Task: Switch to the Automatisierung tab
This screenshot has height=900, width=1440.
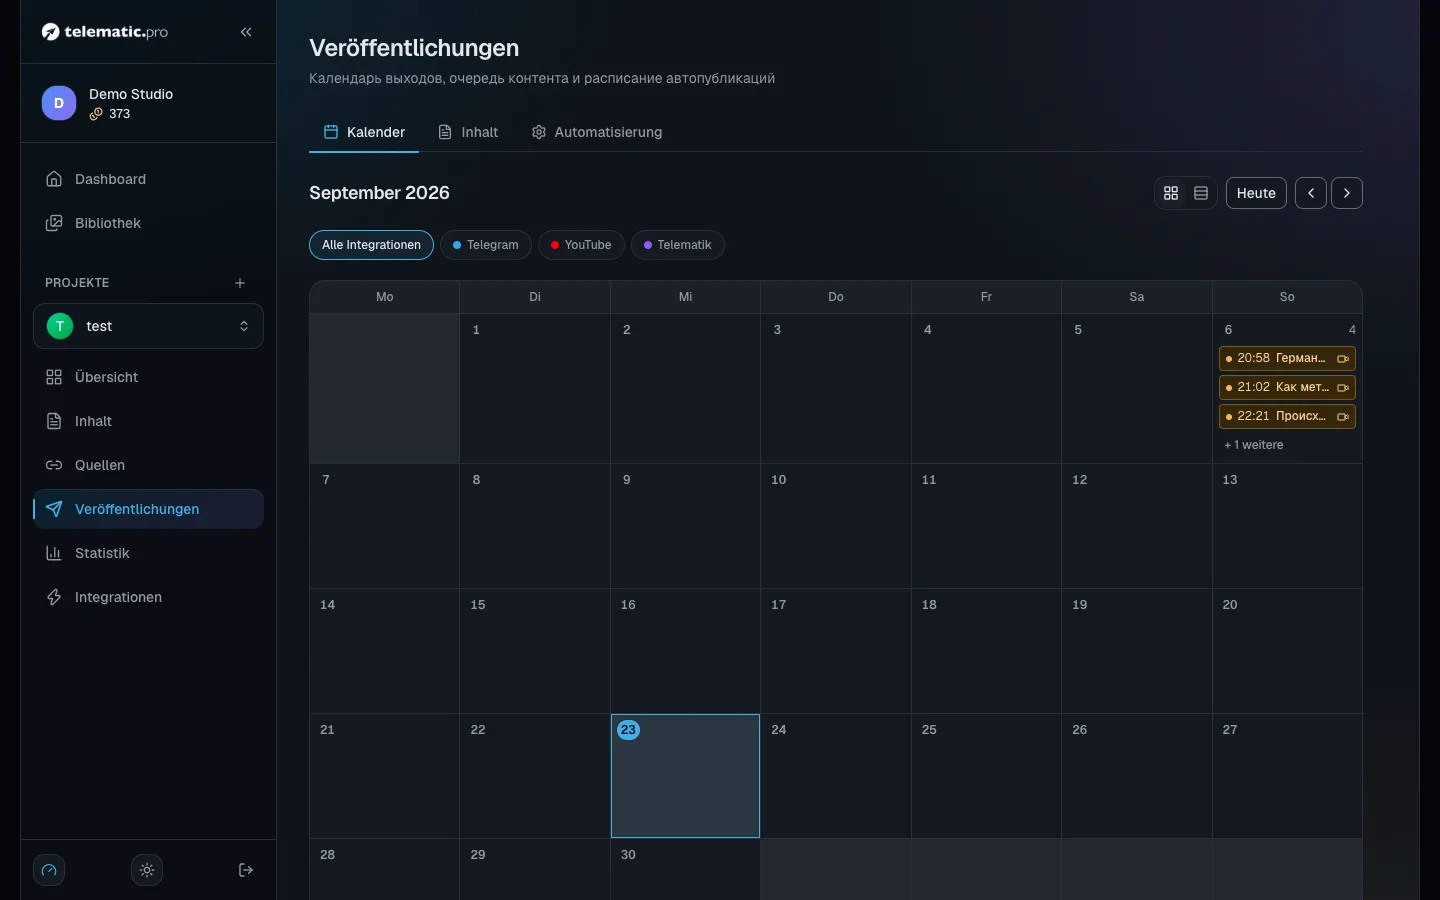Action: [597, 132]
